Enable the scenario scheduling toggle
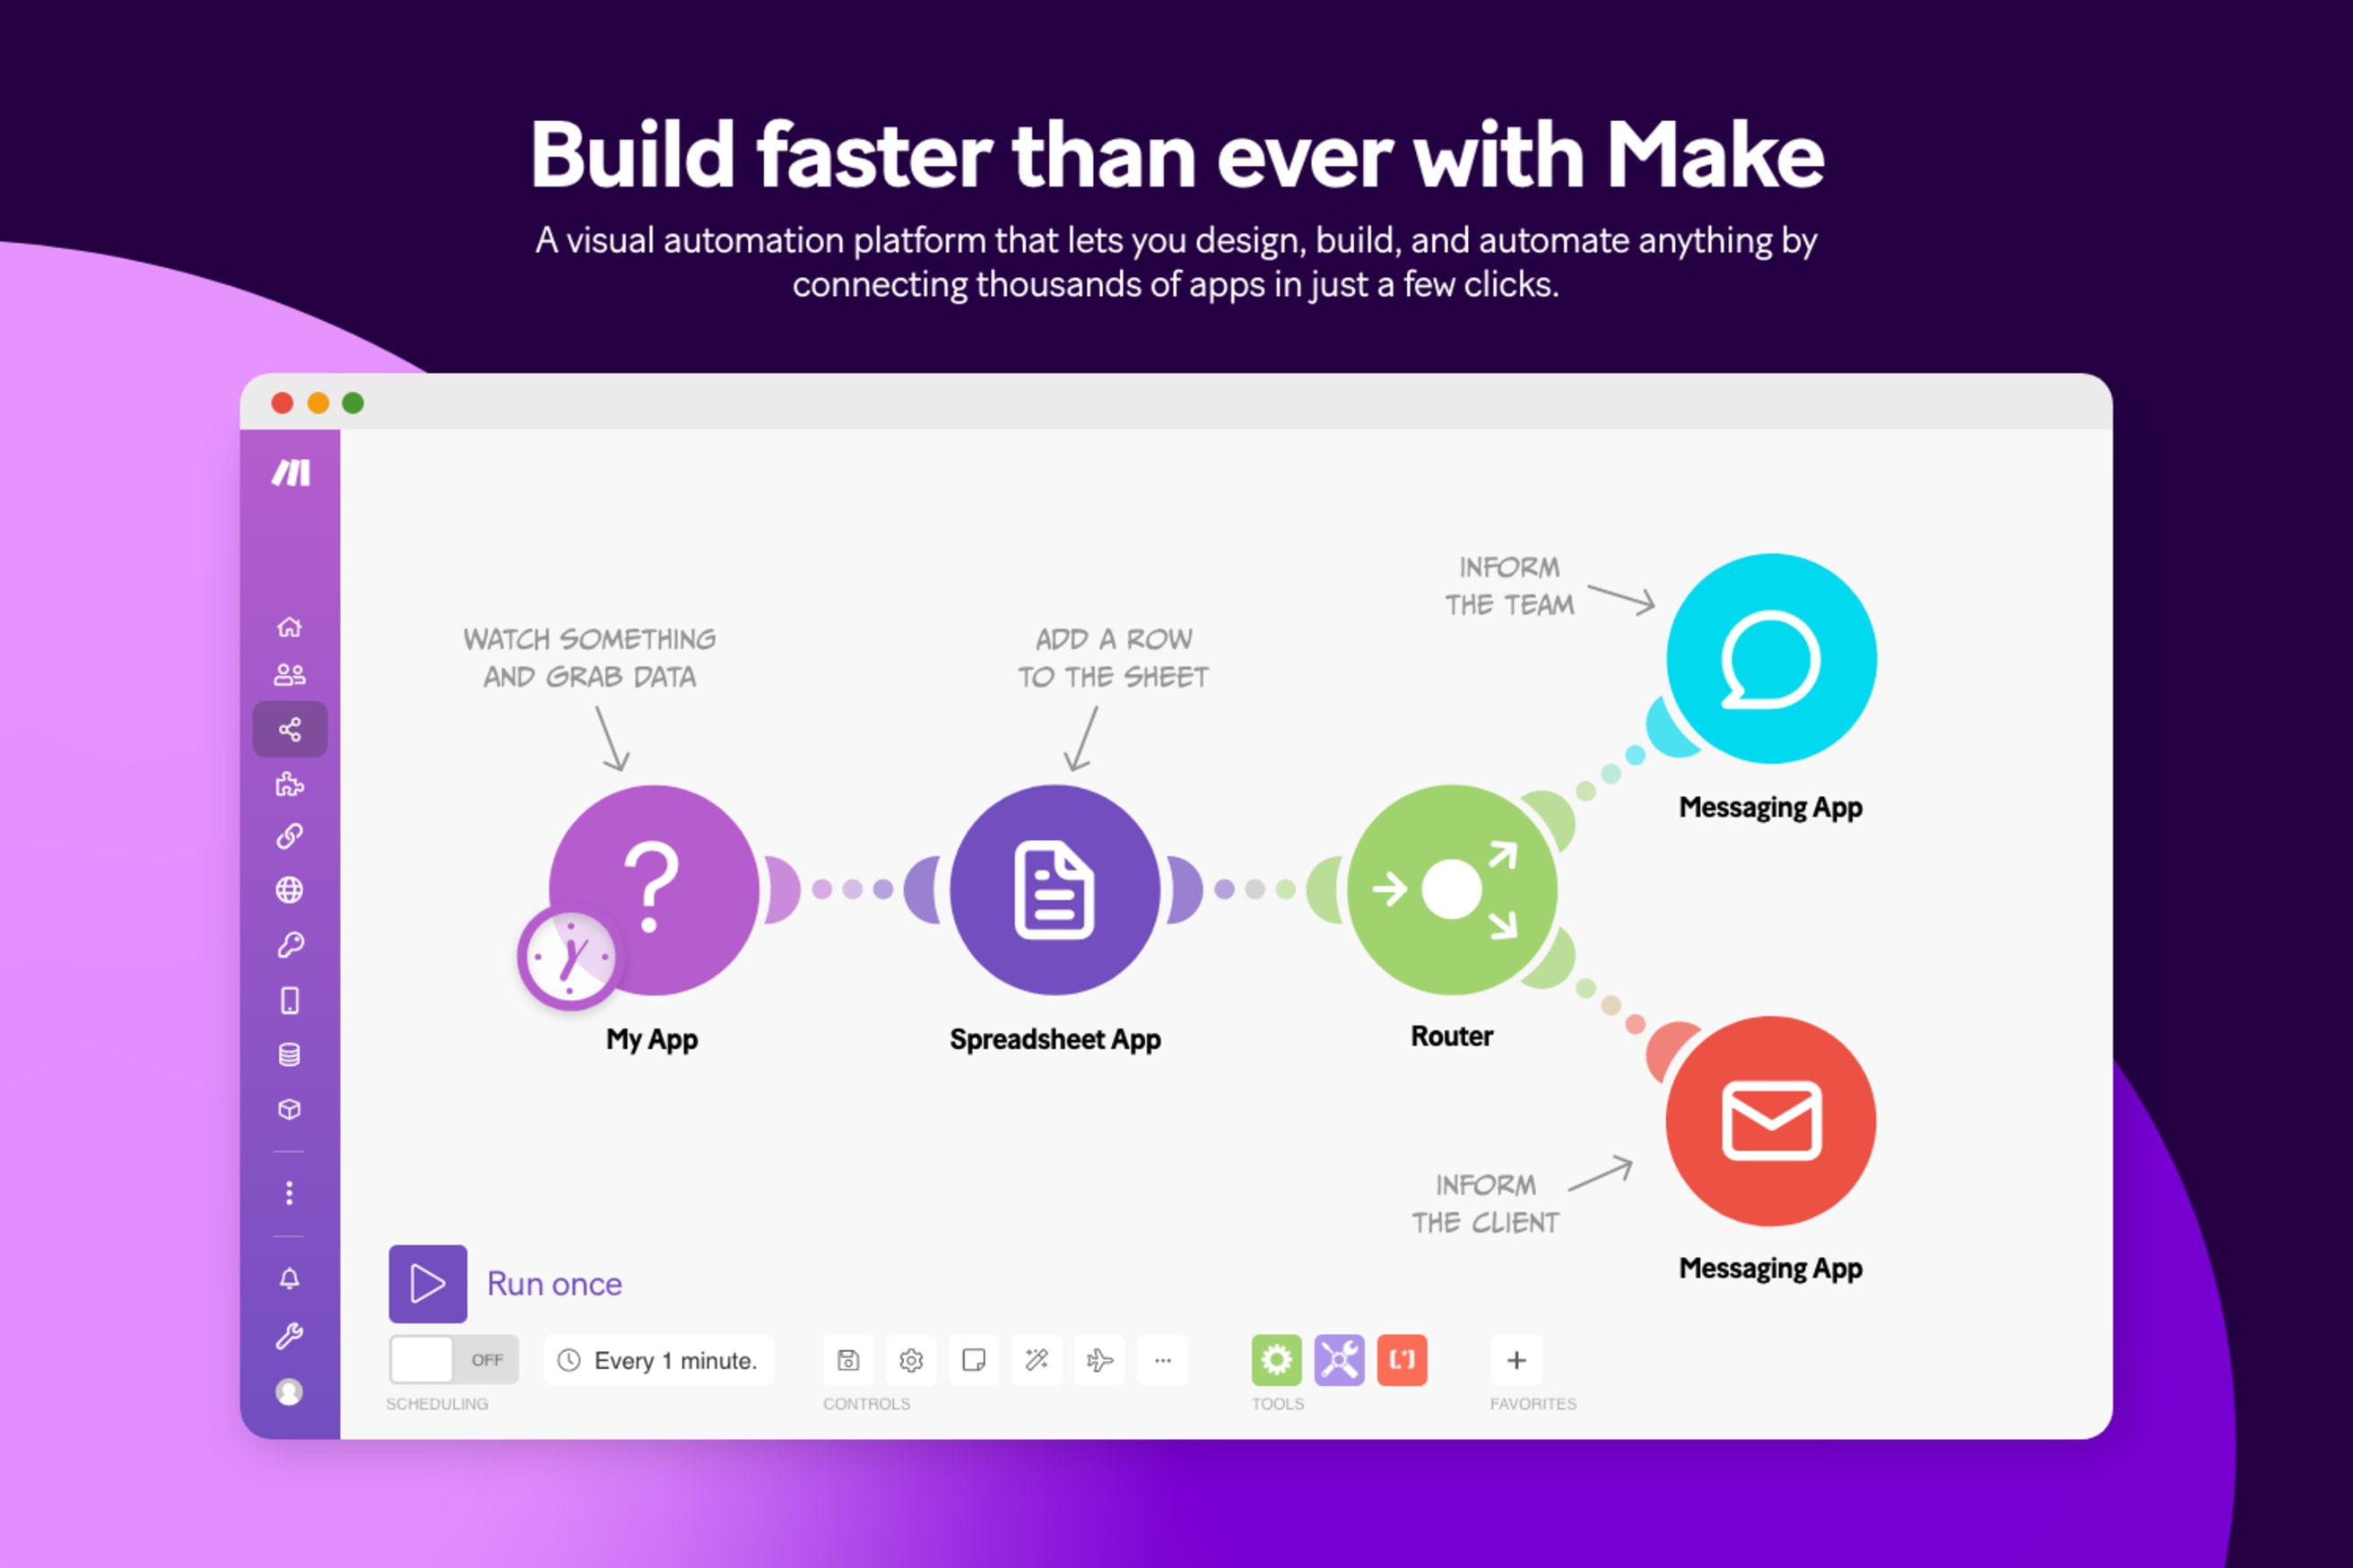 pyautogui.click(x=445, y=1364)
